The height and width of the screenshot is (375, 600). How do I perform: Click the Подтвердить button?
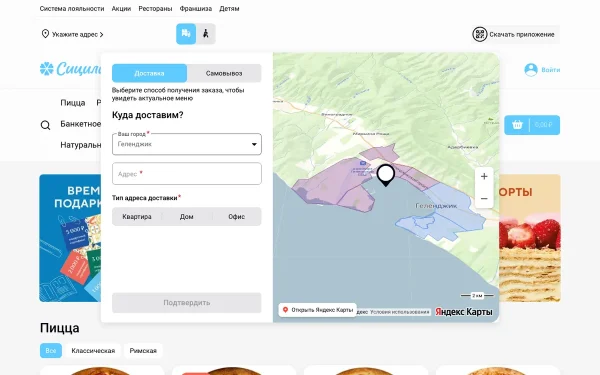pyautogui.click(x=187, y=303)
